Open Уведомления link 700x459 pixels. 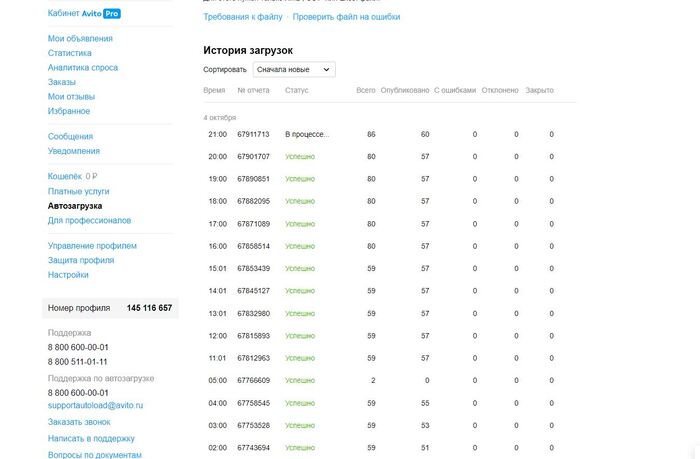point(74,151)
